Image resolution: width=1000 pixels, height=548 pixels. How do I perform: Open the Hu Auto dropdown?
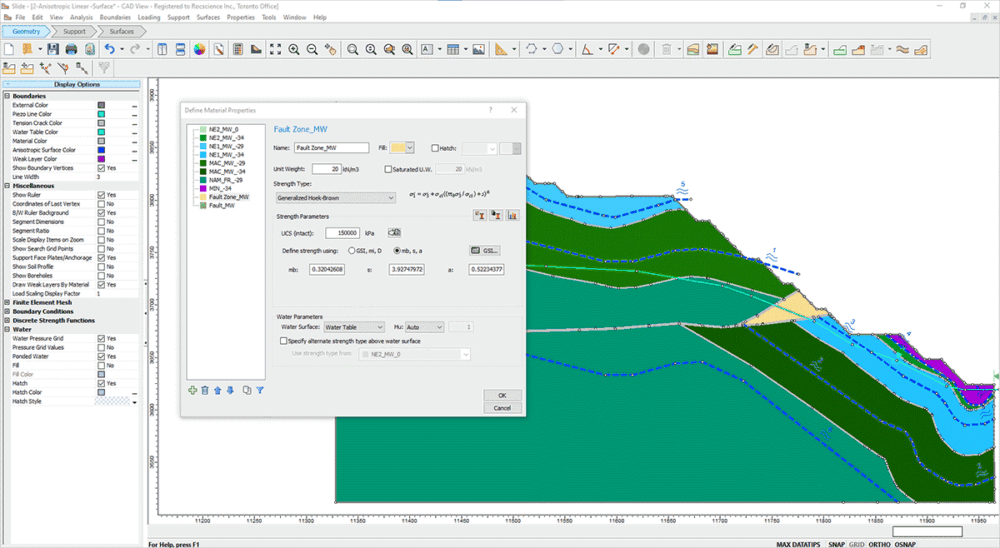(x=424, y=327)
